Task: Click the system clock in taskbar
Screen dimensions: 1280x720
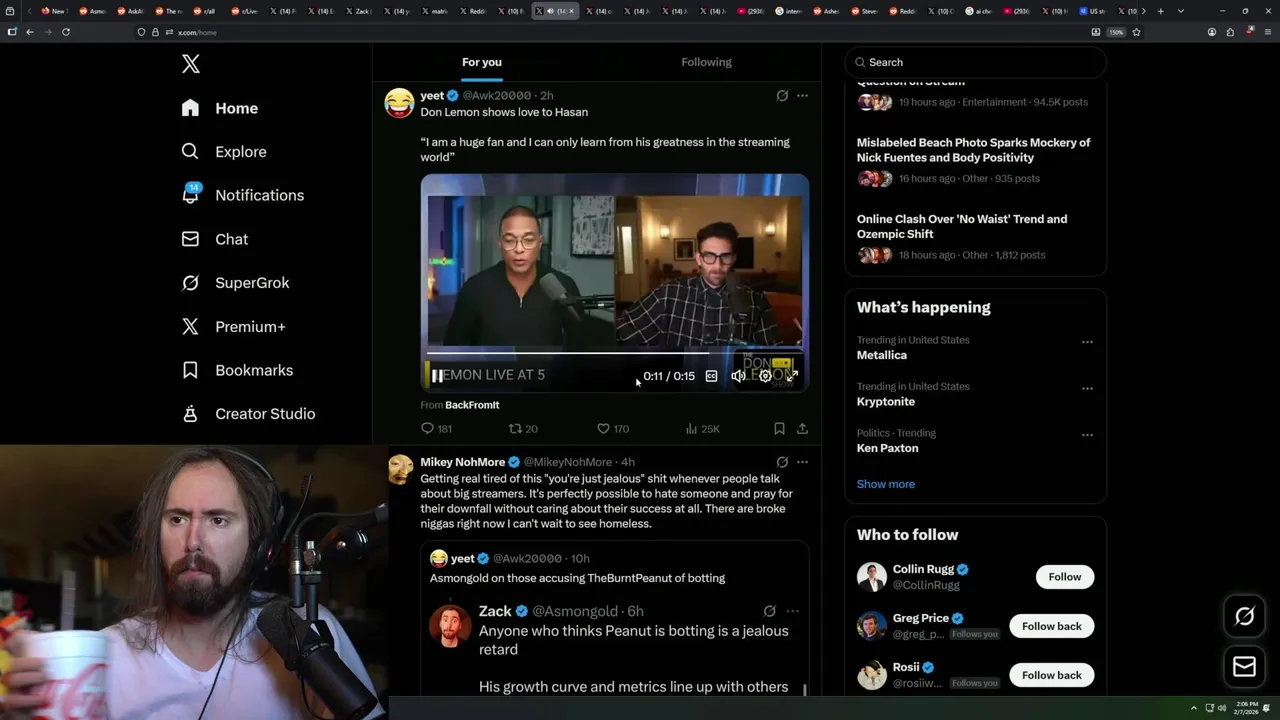Action: 1246,707
